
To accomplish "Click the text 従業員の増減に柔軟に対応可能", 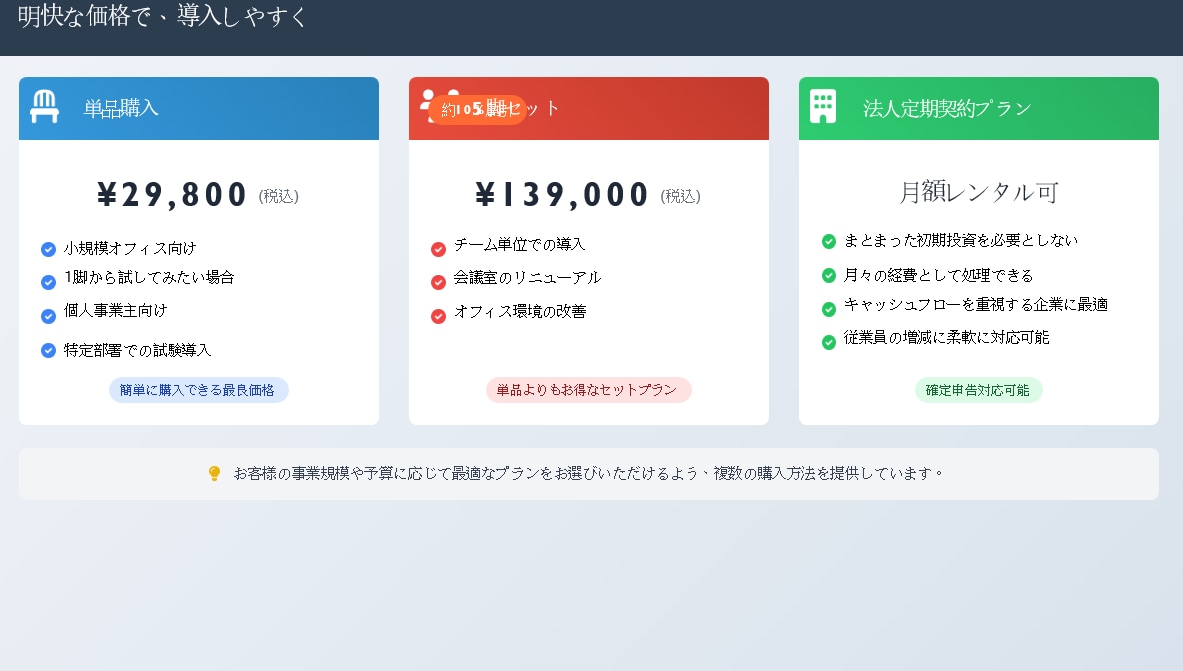I will click(947, 337).
